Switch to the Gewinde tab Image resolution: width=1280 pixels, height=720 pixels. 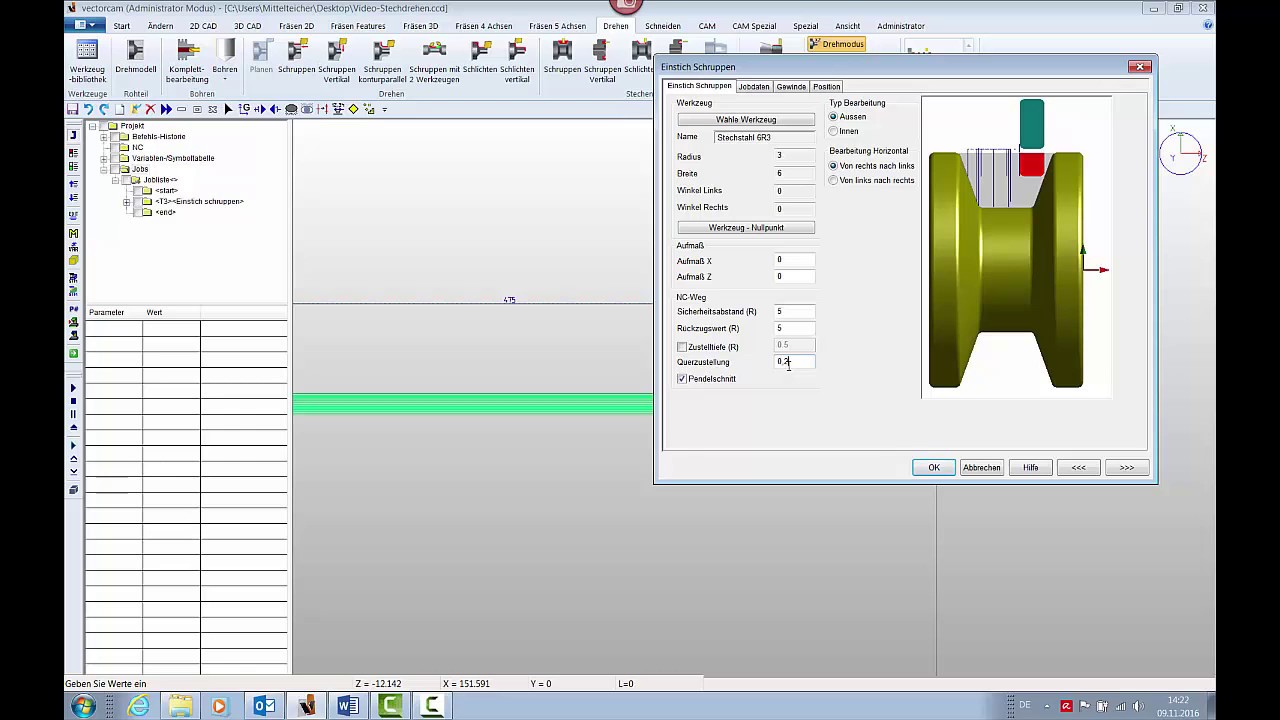pyautogui.click(x=791, y=87)
